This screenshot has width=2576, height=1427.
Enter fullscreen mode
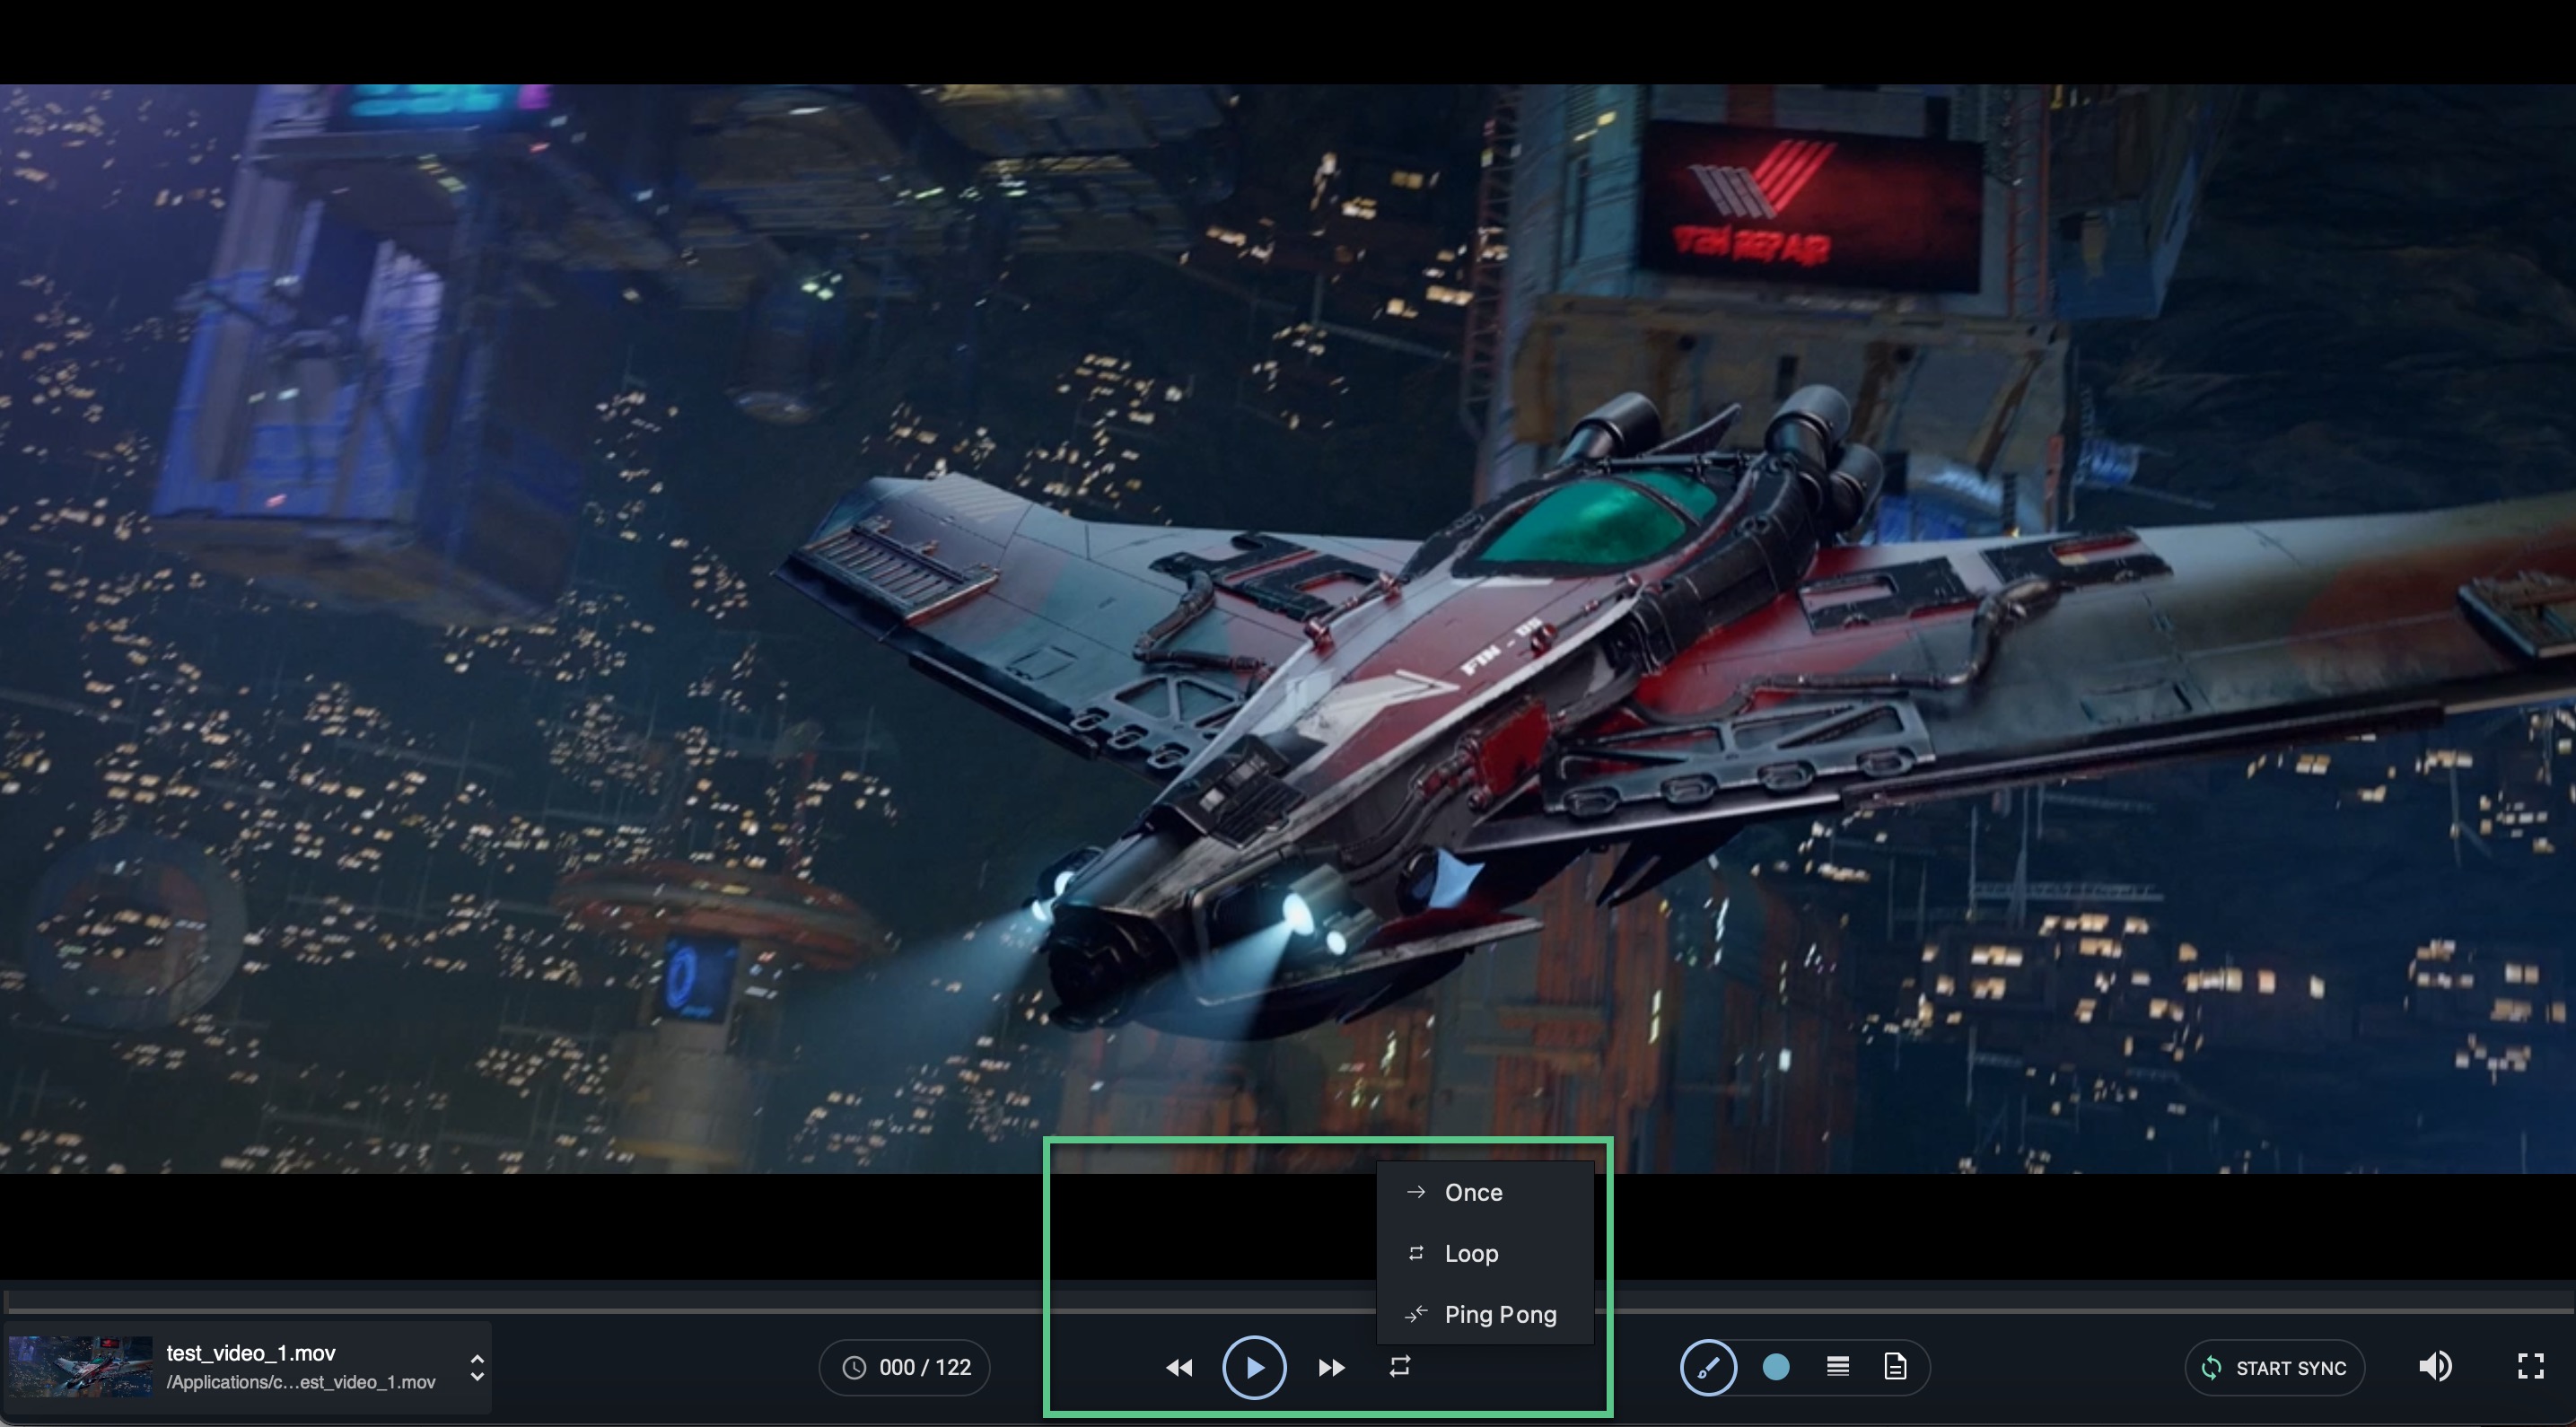2530,1366
